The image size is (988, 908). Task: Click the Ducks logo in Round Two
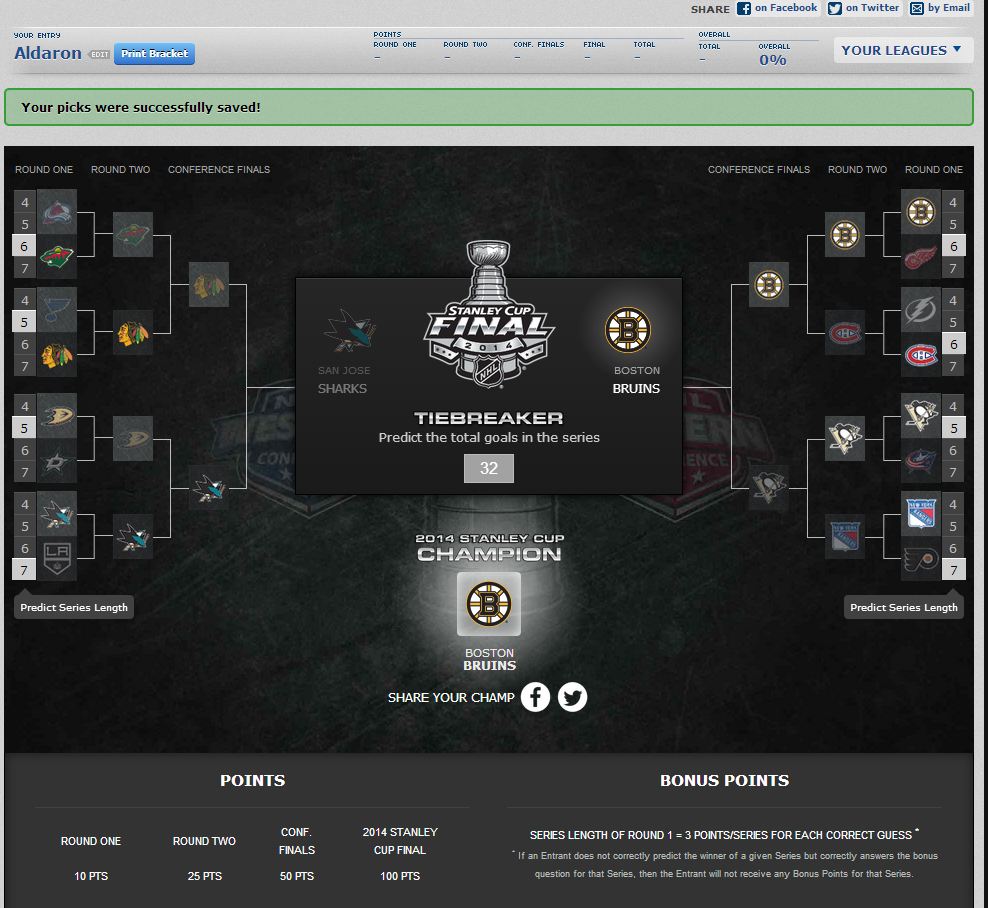pyautogui.click(x=133, y=438)
